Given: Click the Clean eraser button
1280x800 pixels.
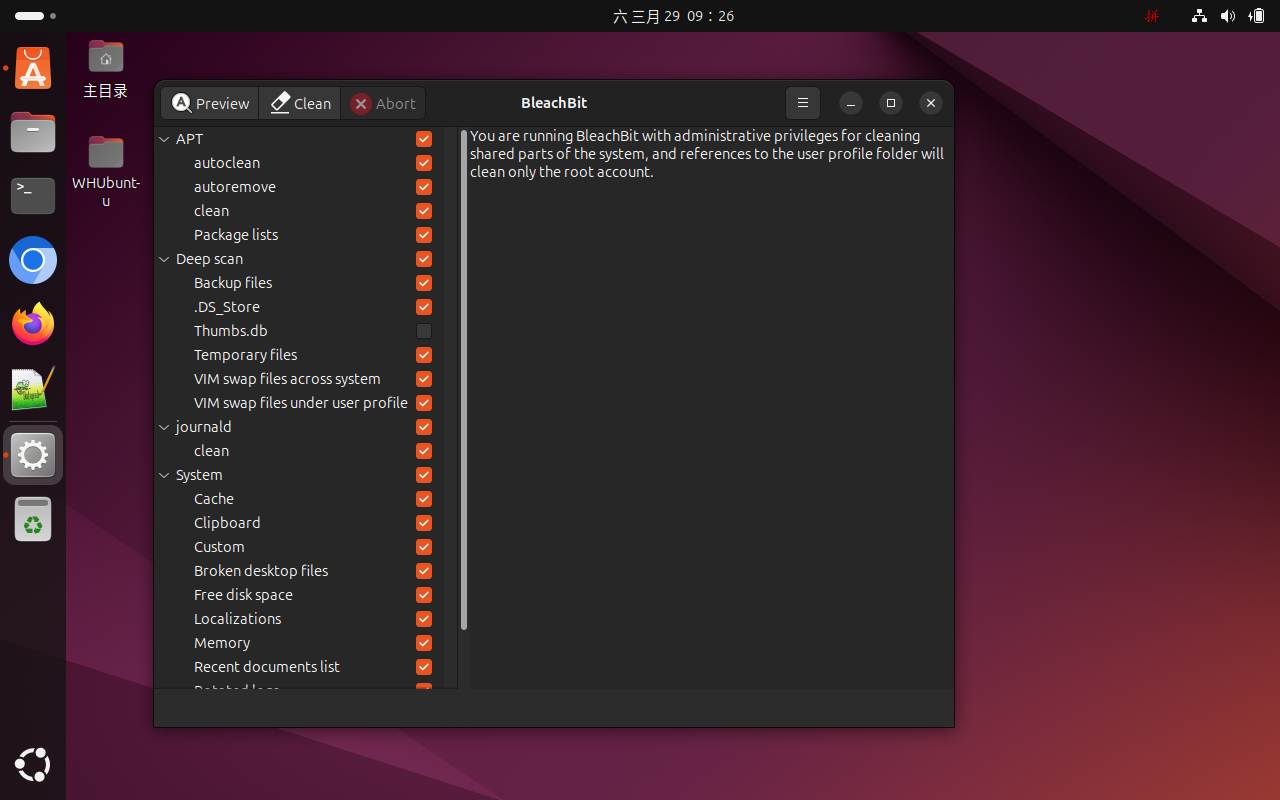Looking at the screenshot, I should (300, 103).
